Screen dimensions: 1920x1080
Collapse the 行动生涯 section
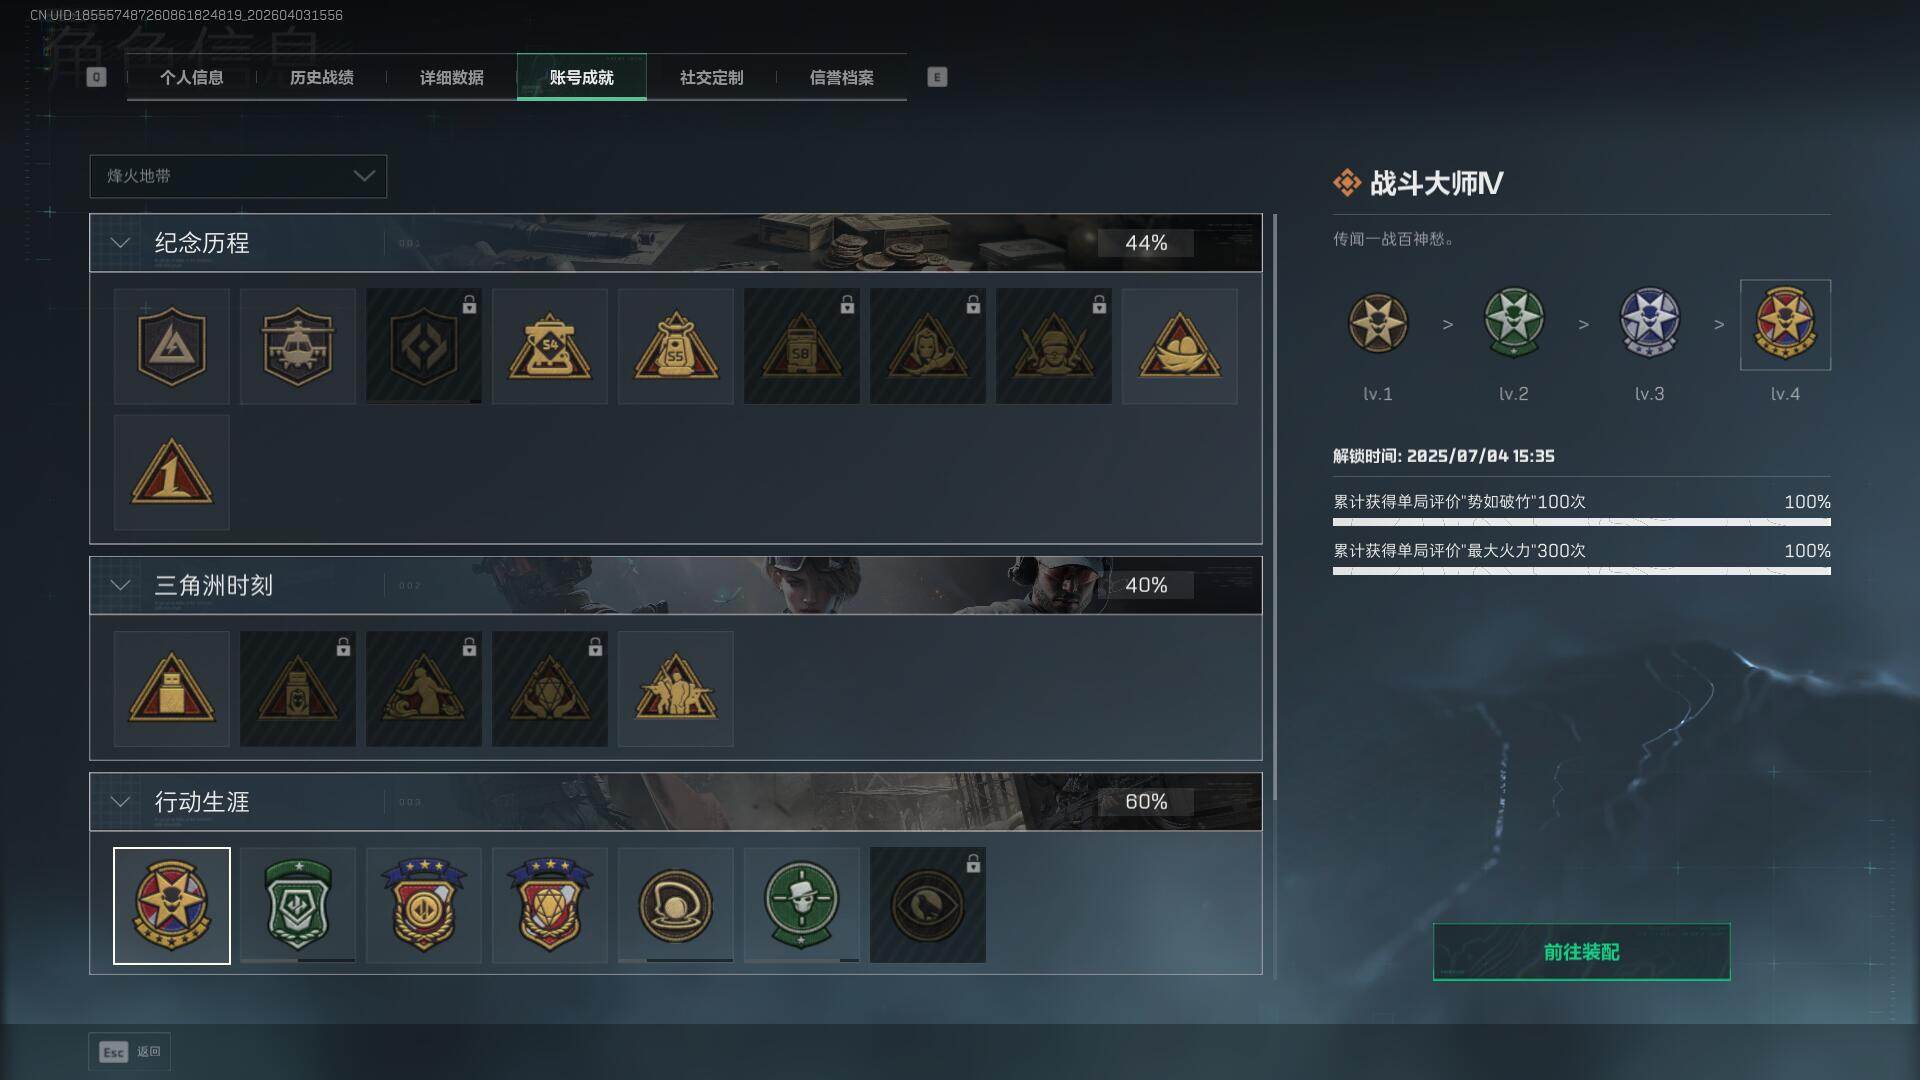click(120, 802)
